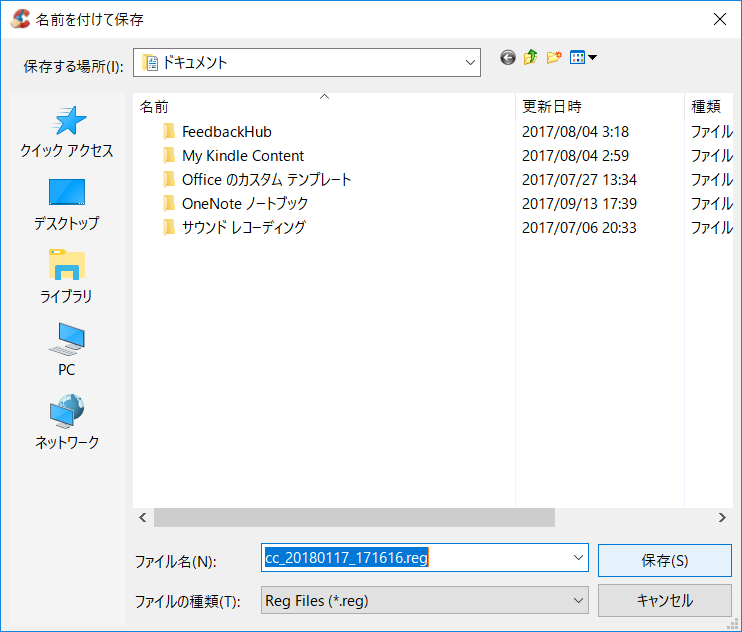
Task: Select date 2017/07/27 13:34 cell
Action: [x=579, y=180]
